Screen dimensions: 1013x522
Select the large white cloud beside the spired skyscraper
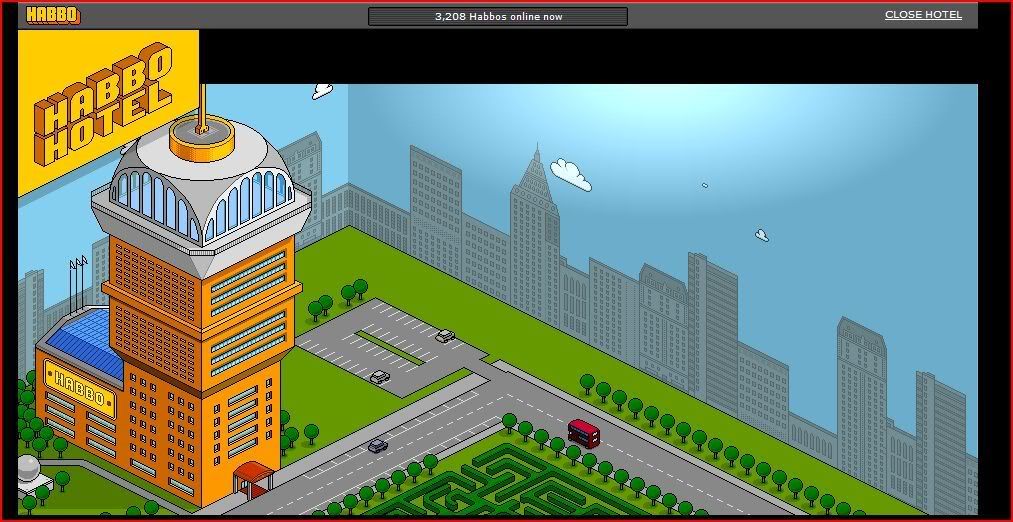570,172
